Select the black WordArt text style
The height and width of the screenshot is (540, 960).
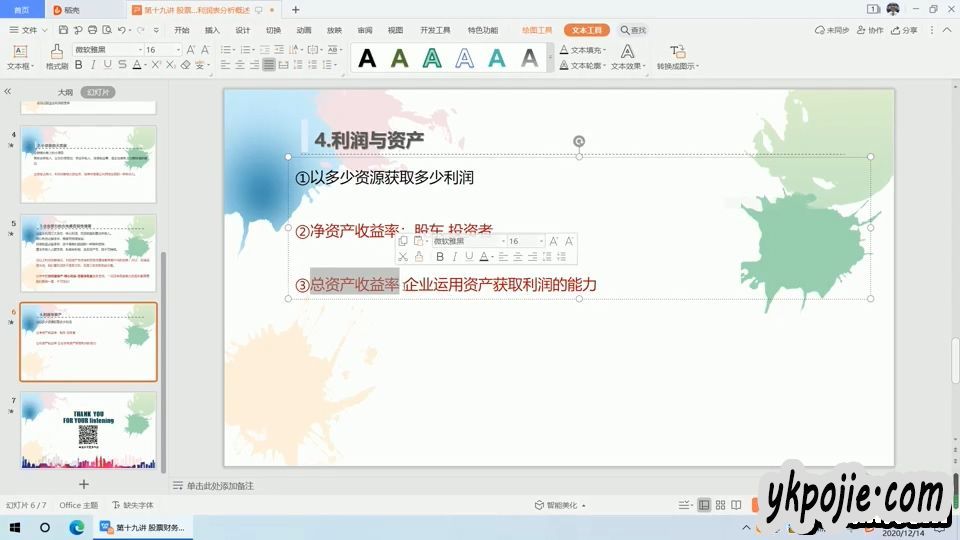pyautogui.click(x=367, y=59)
